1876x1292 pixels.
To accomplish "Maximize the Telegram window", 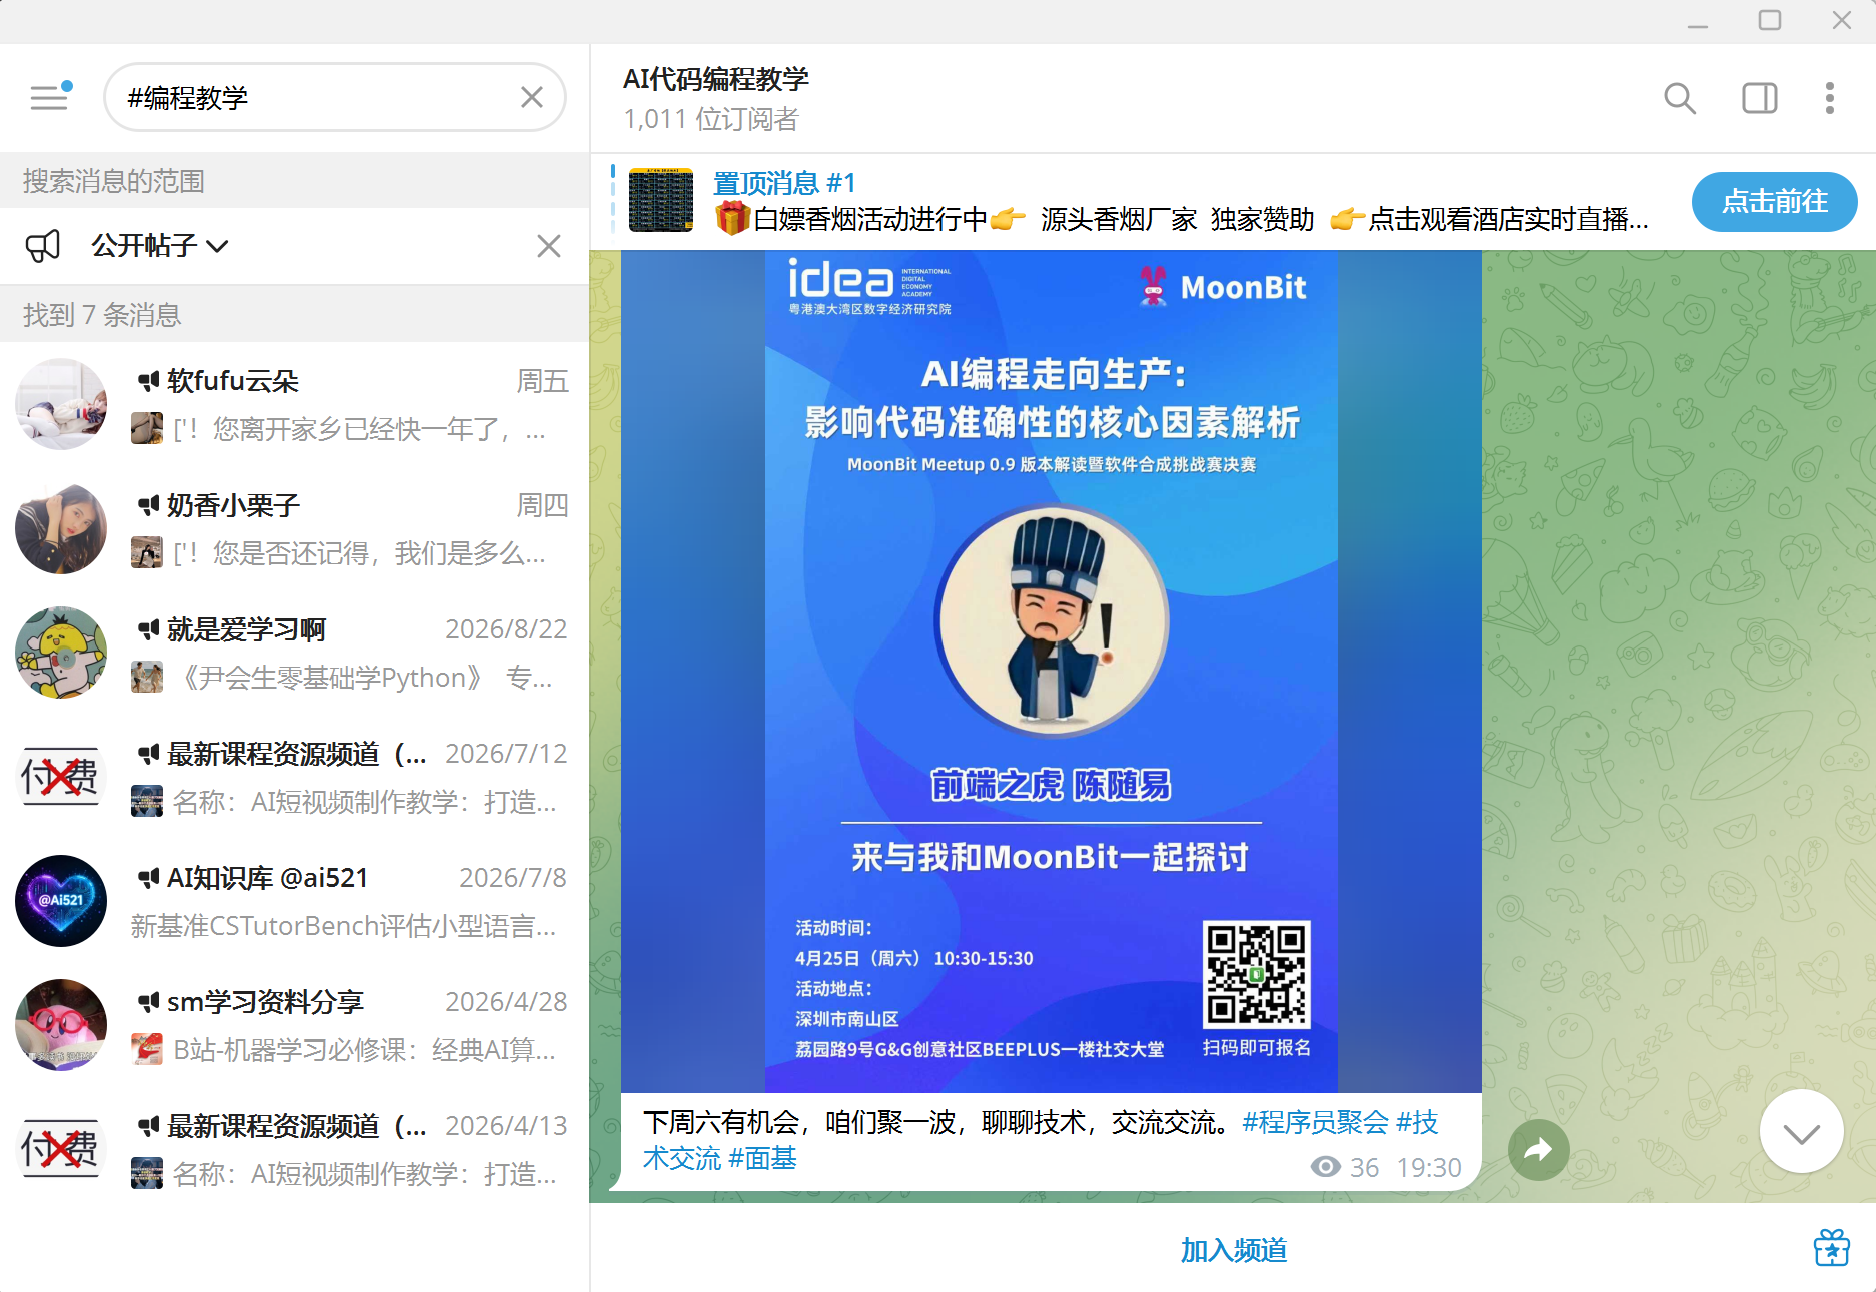I will (1769, 20).
